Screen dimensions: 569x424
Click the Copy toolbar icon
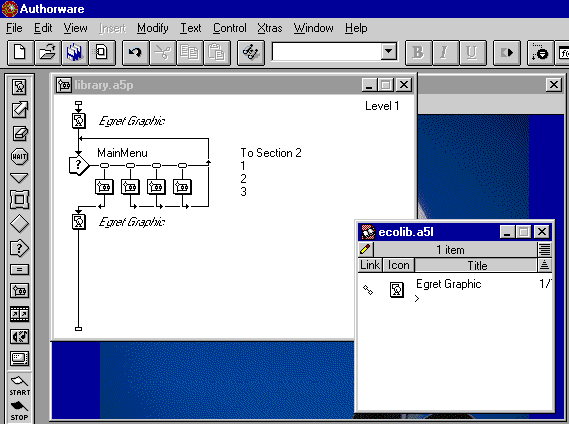pyautogui.click(x=190, y=53)
